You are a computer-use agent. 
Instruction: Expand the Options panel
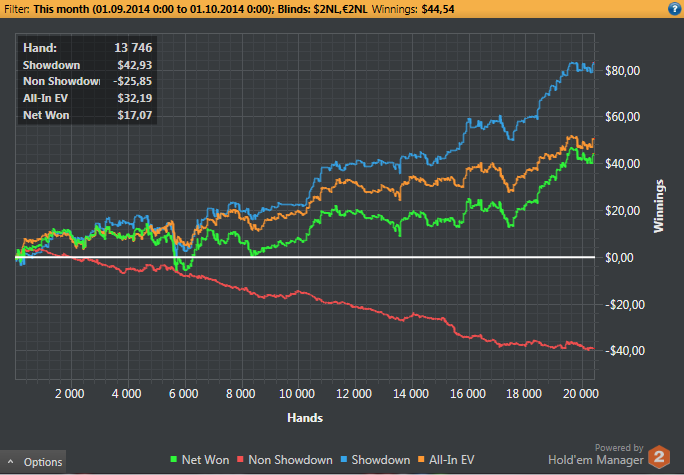33,462
